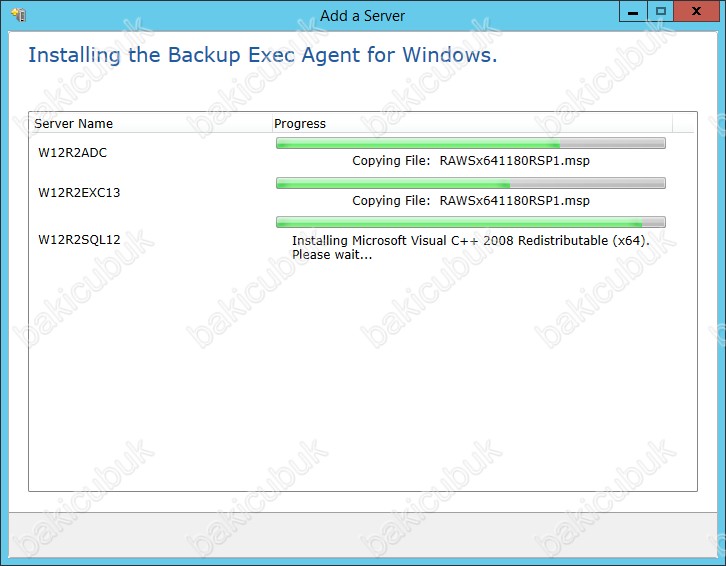Minimize the Add a Server window

click(x=633, y=11)
